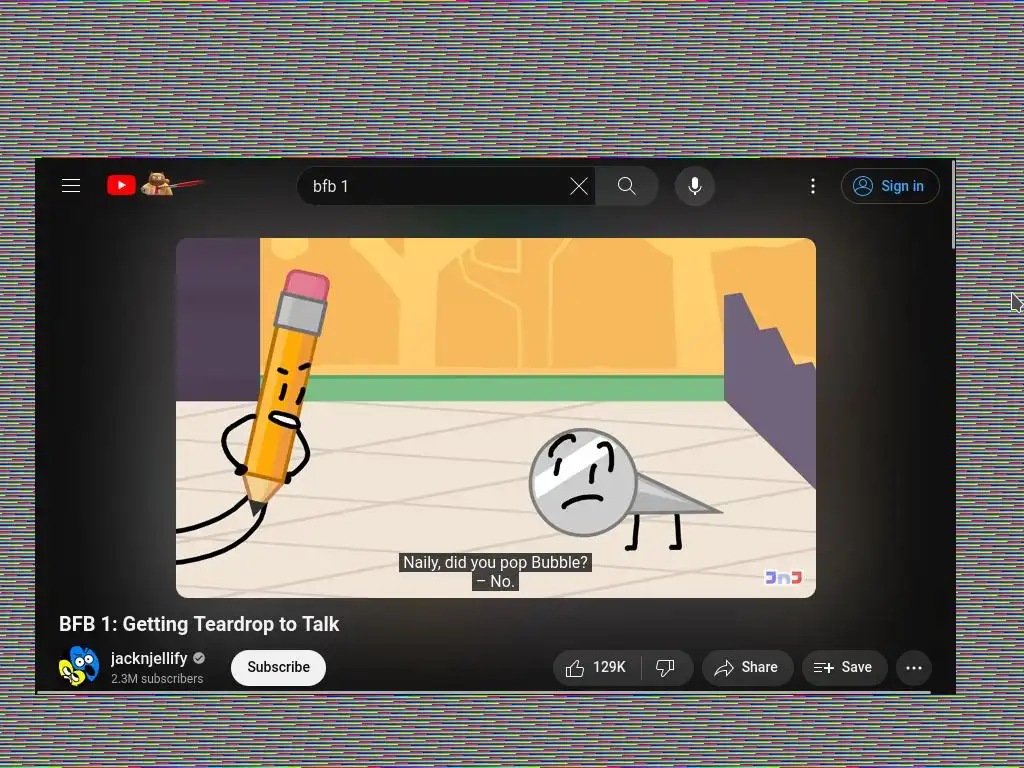Click the magnifier search button

click(x=626, y=186)
